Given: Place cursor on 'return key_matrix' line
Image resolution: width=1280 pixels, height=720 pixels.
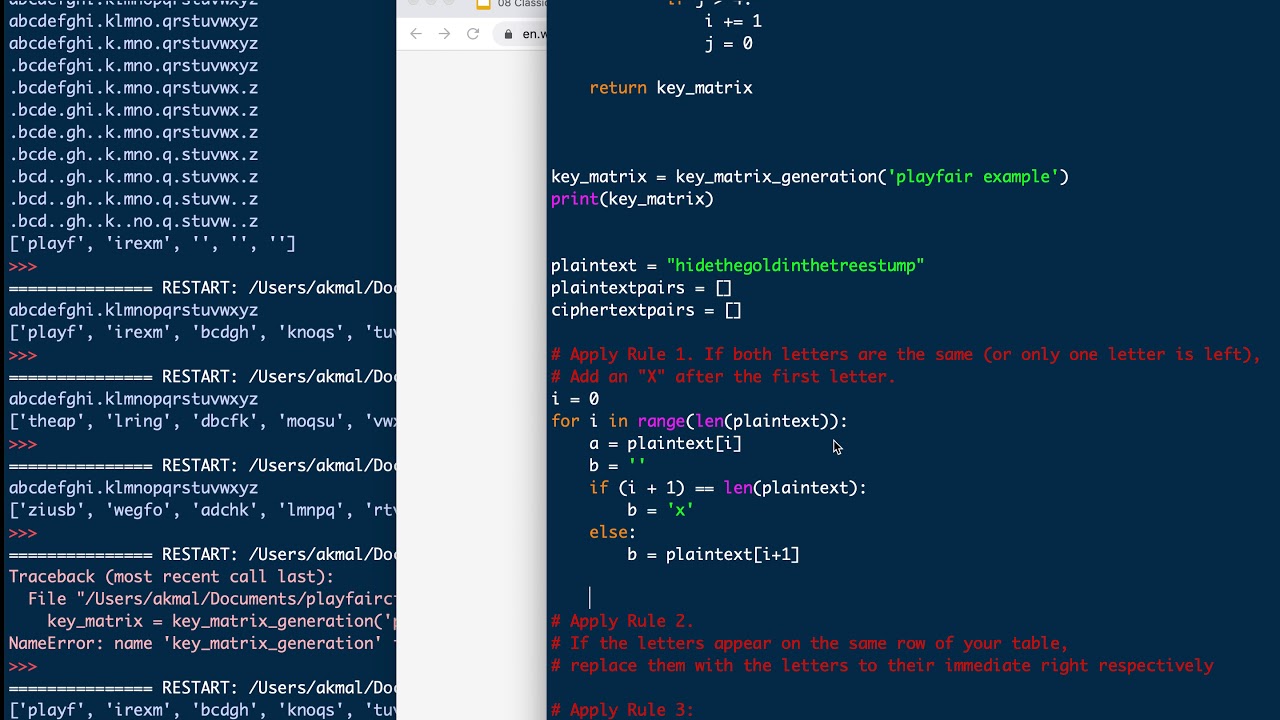Looking at the screenshot, I should coord(671,88).
